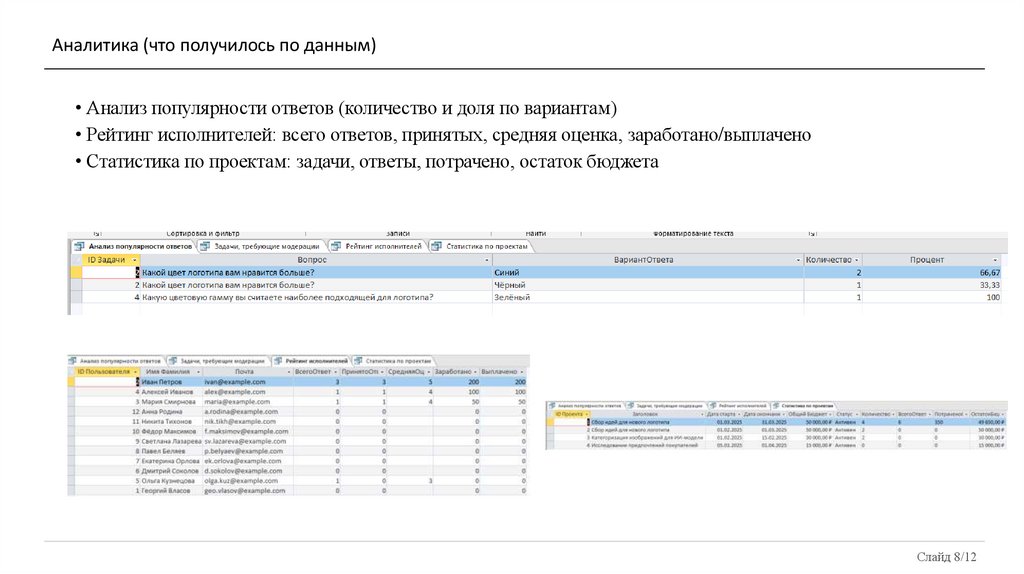
Task: Select row selector for 'Иван Петров' row
Action: point(71,382)
